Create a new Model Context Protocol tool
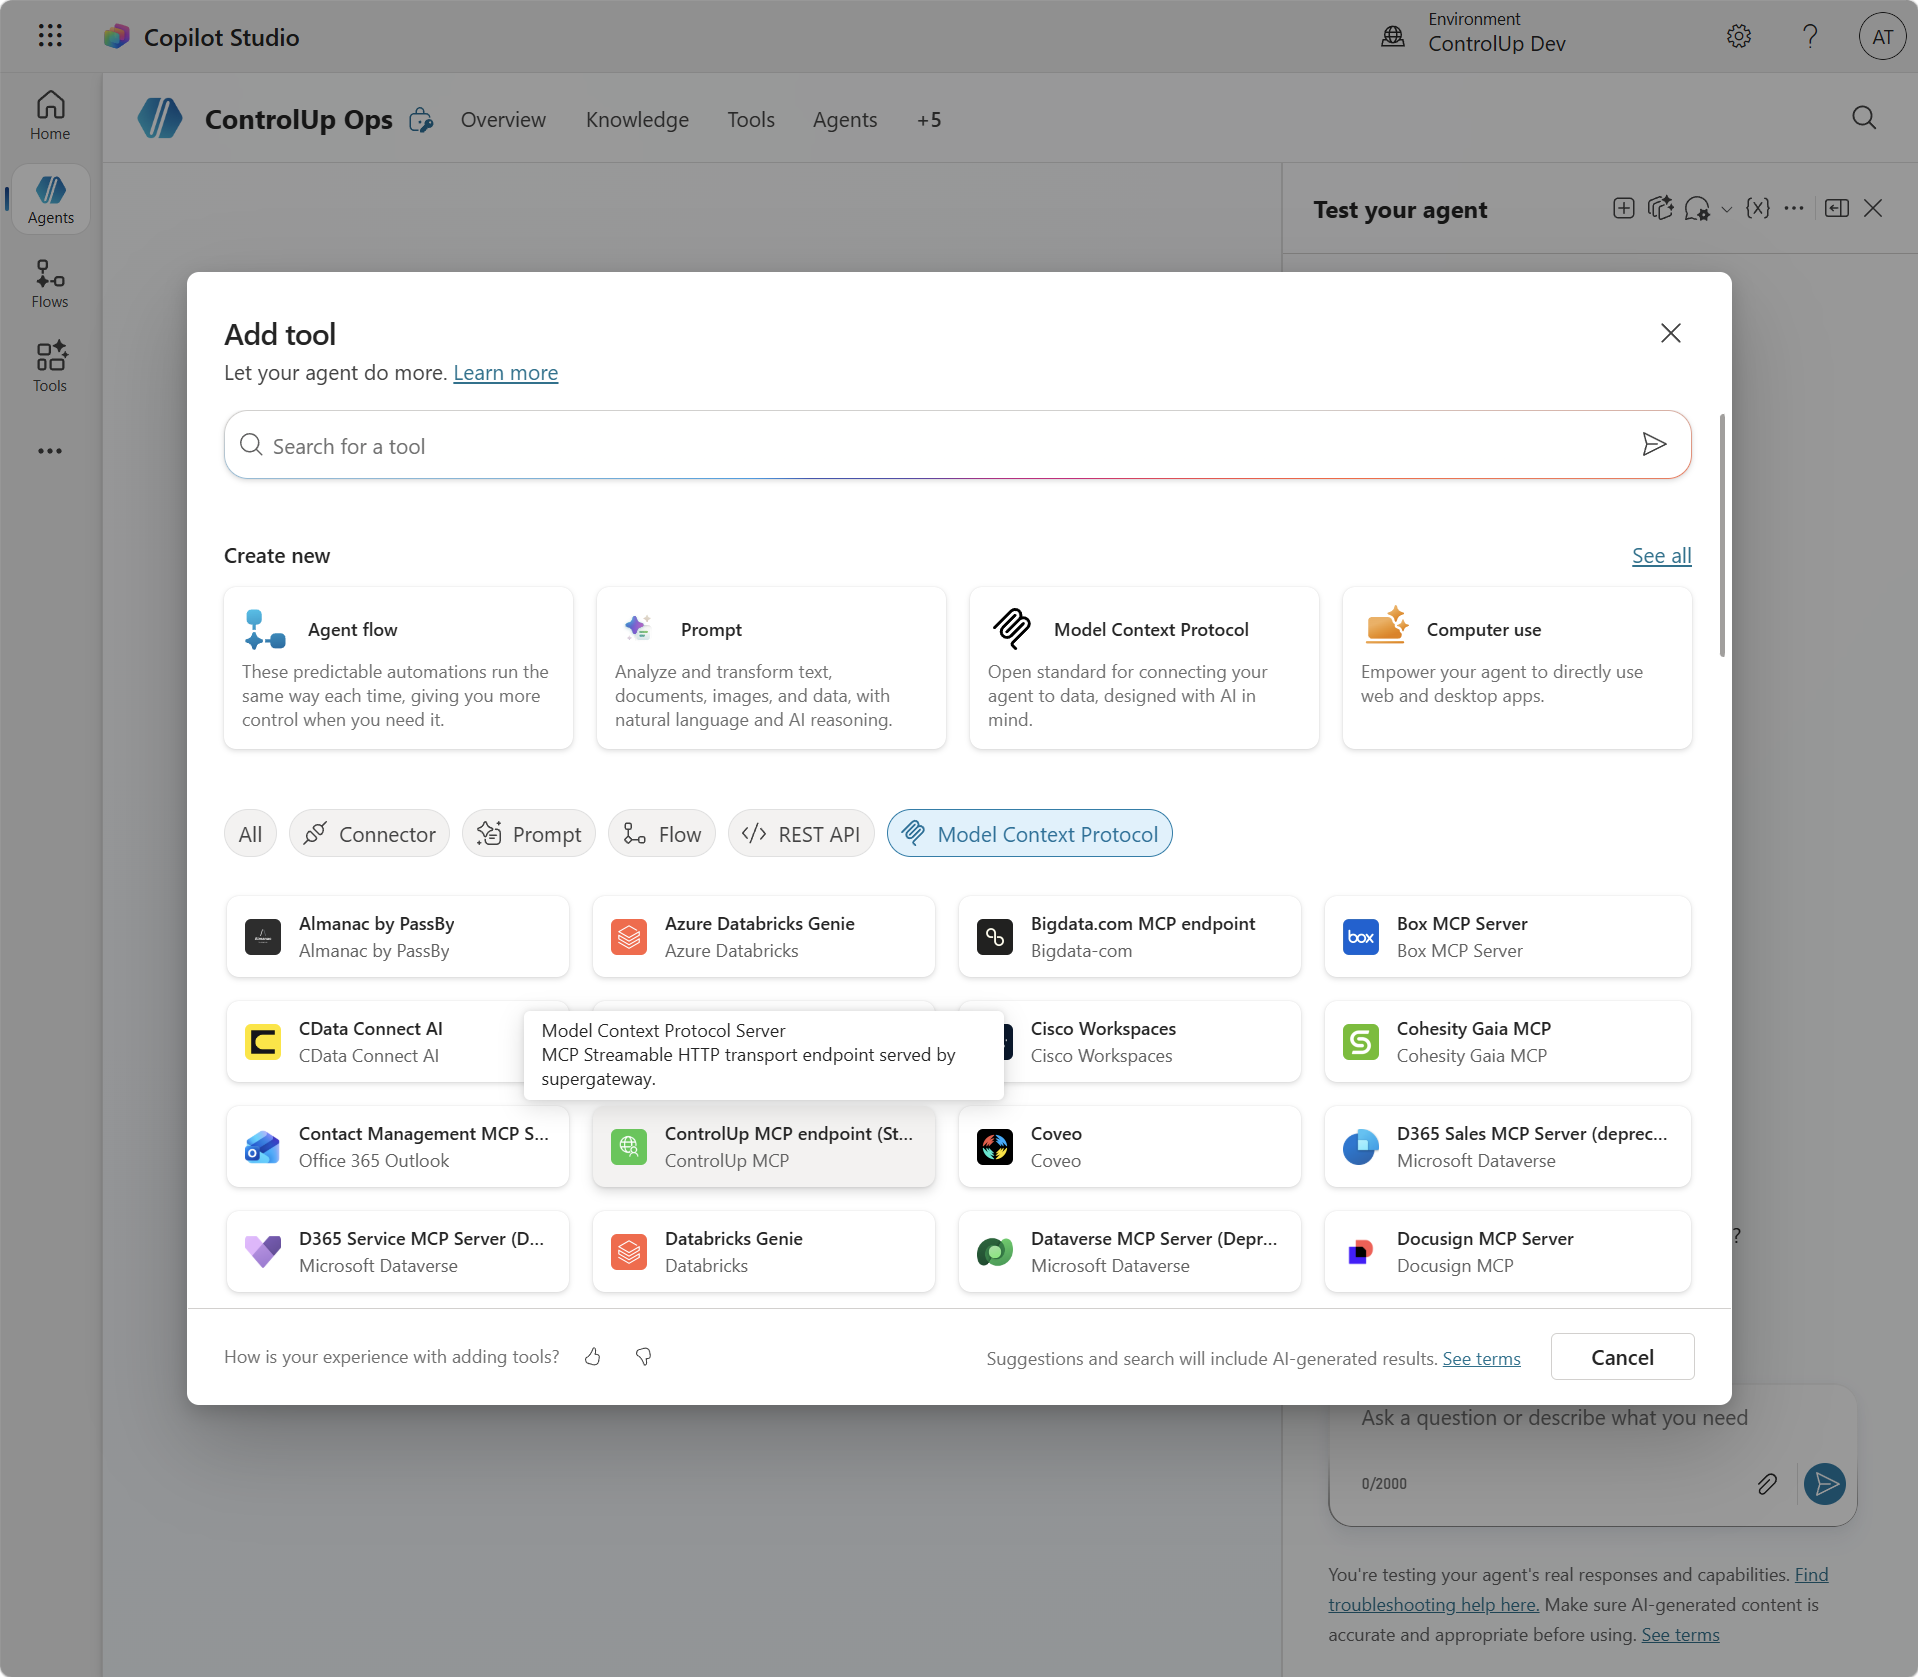The width and height of the screenshot is (1918, 1677). click(1144, 668)
